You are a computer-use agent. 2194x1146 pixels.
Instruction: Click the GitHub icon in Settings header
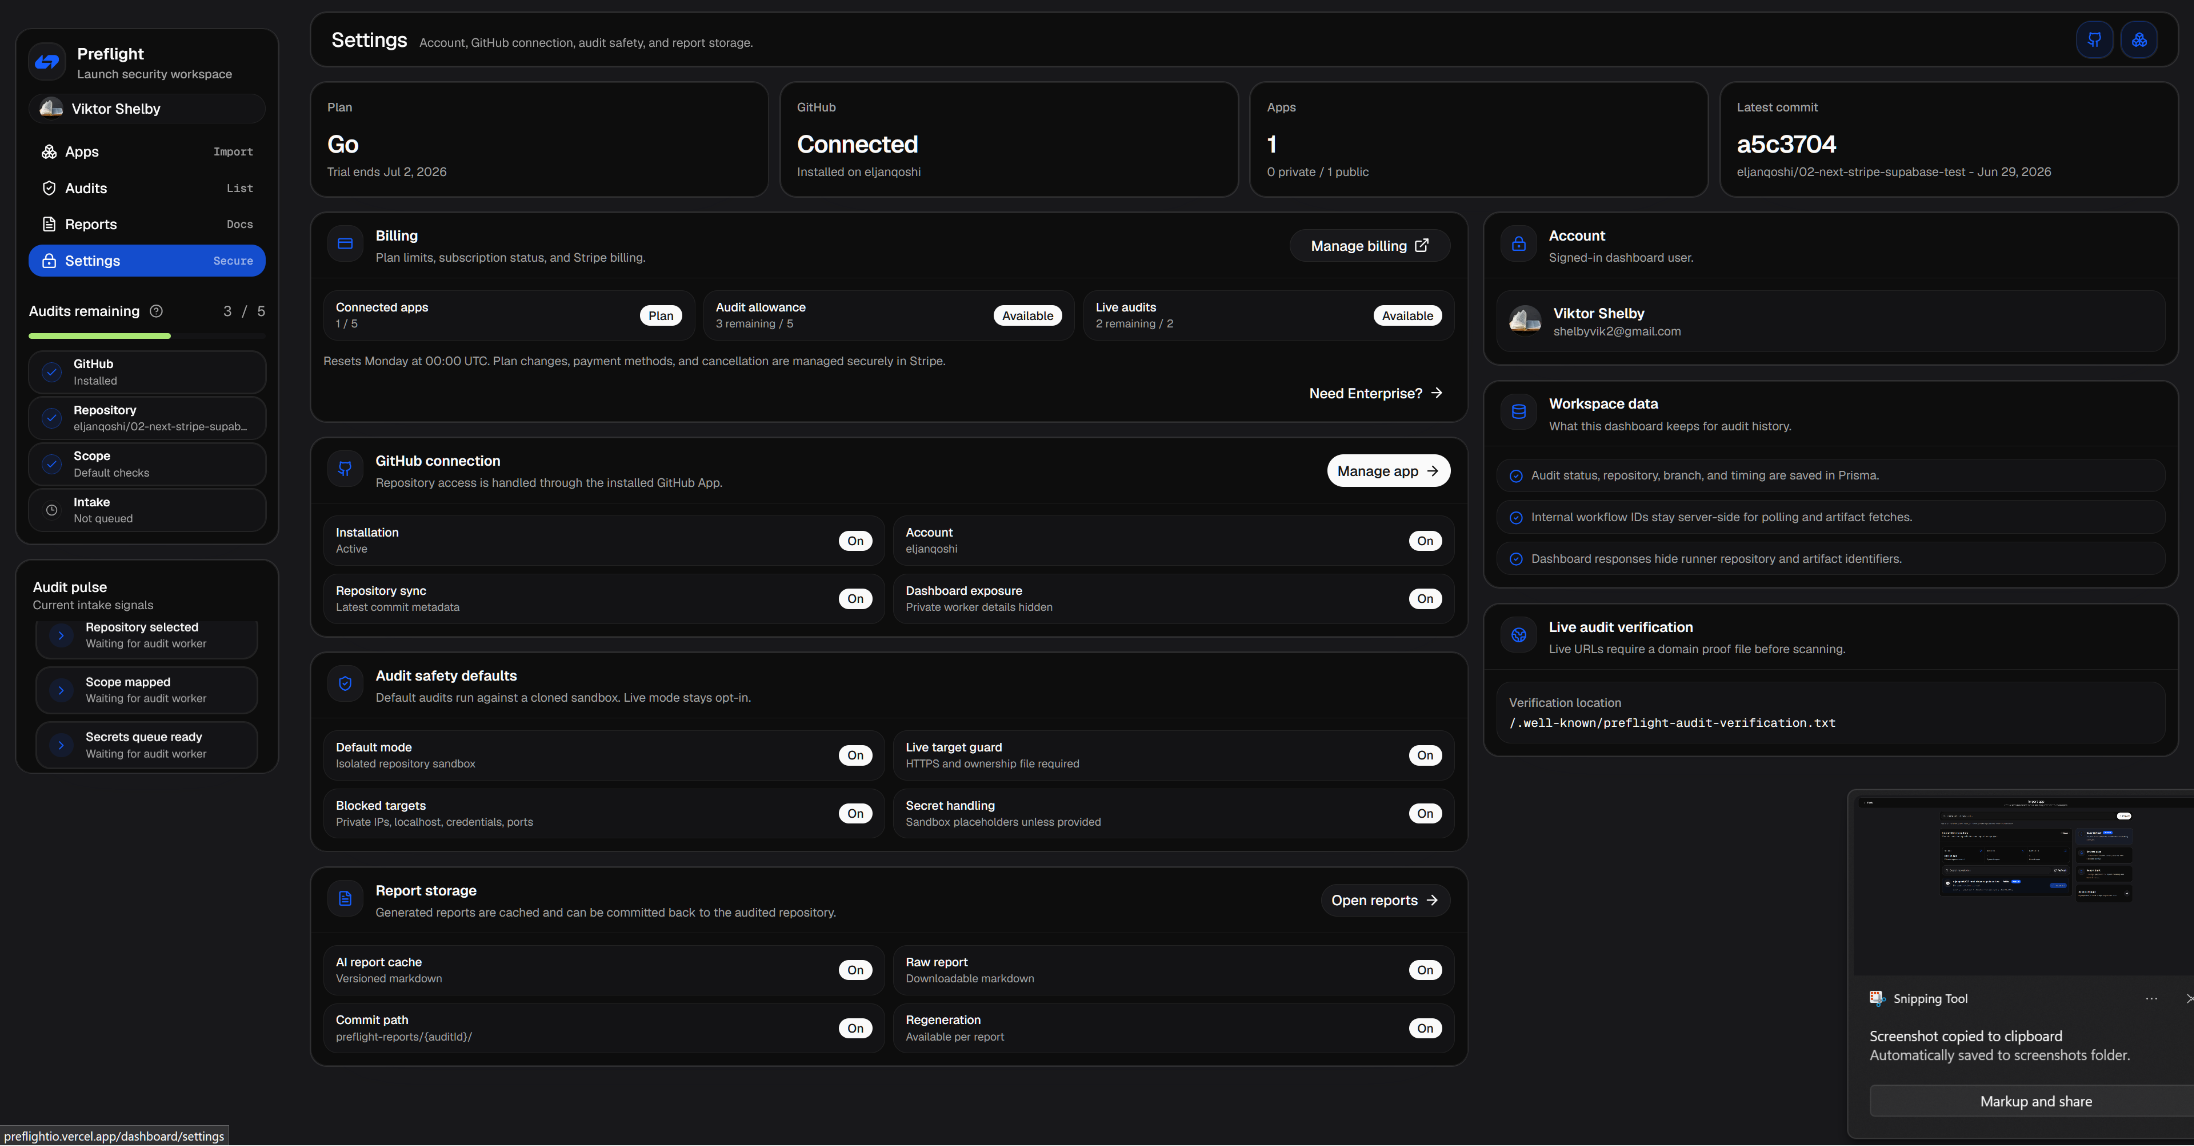click(2094, 40)
